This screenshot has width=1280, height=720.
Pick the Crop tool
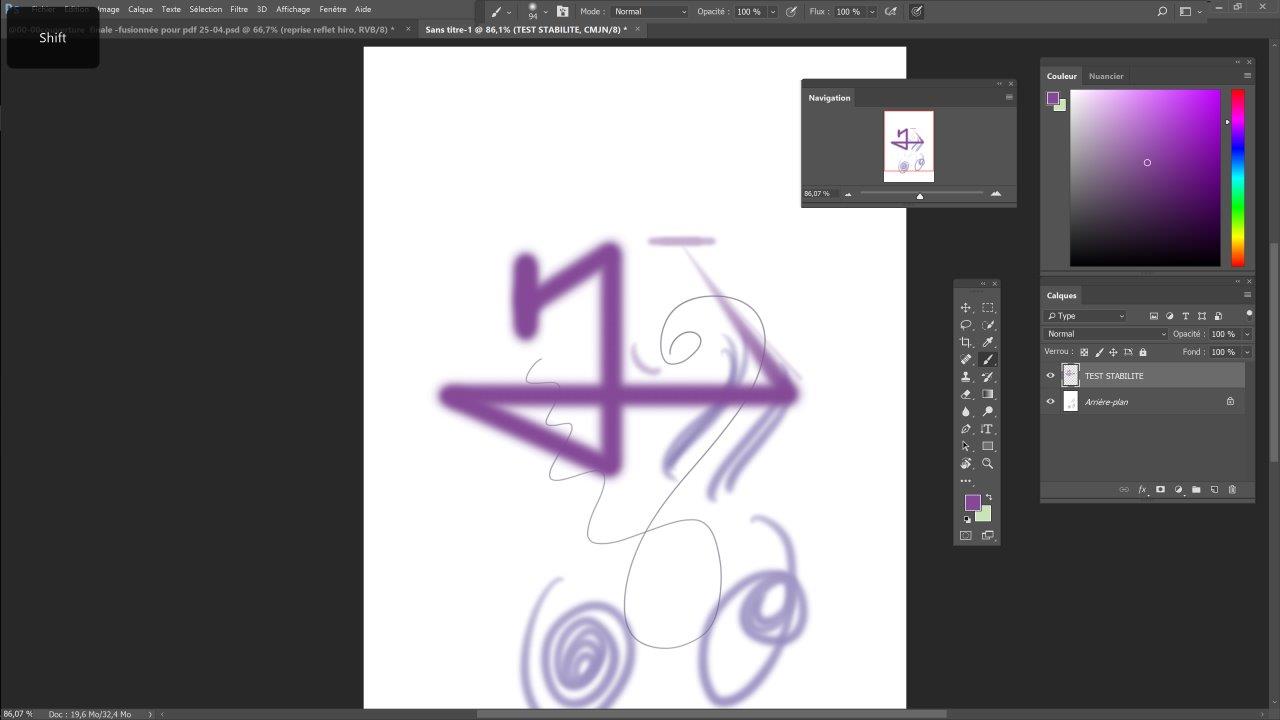click(966, 342)
